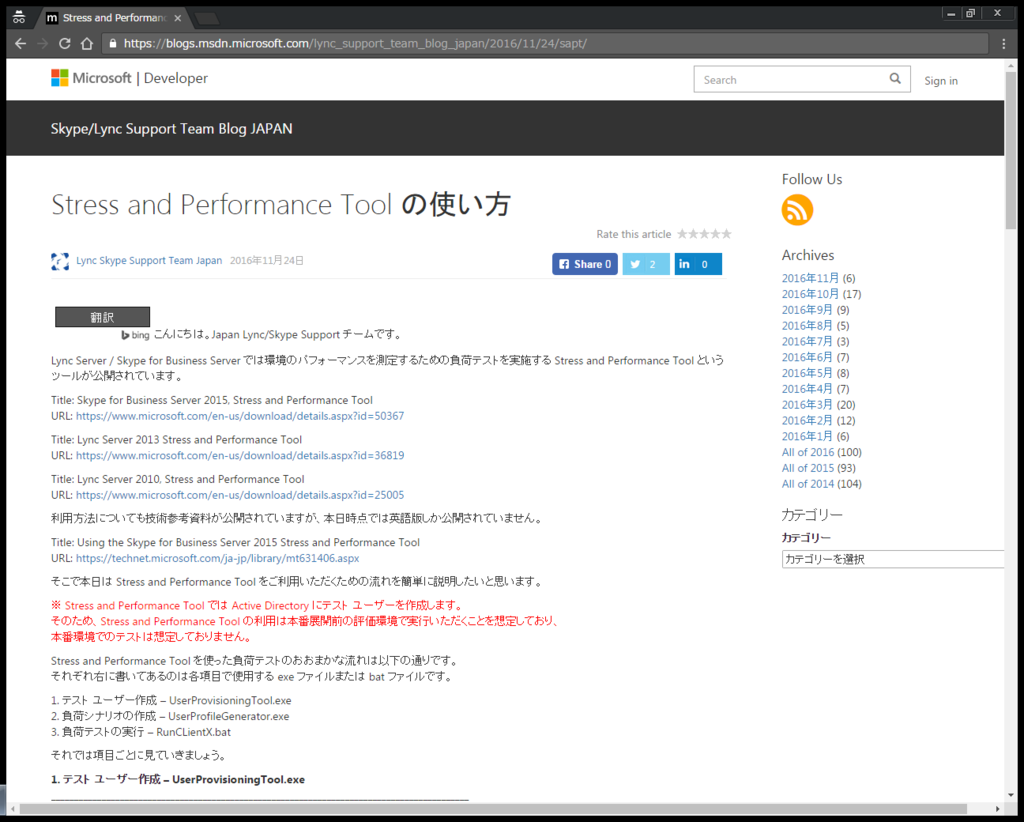This screenshot has height=822, width=1024.
Task: Click the padlock secure site icon
Action: tap(113, 44)
